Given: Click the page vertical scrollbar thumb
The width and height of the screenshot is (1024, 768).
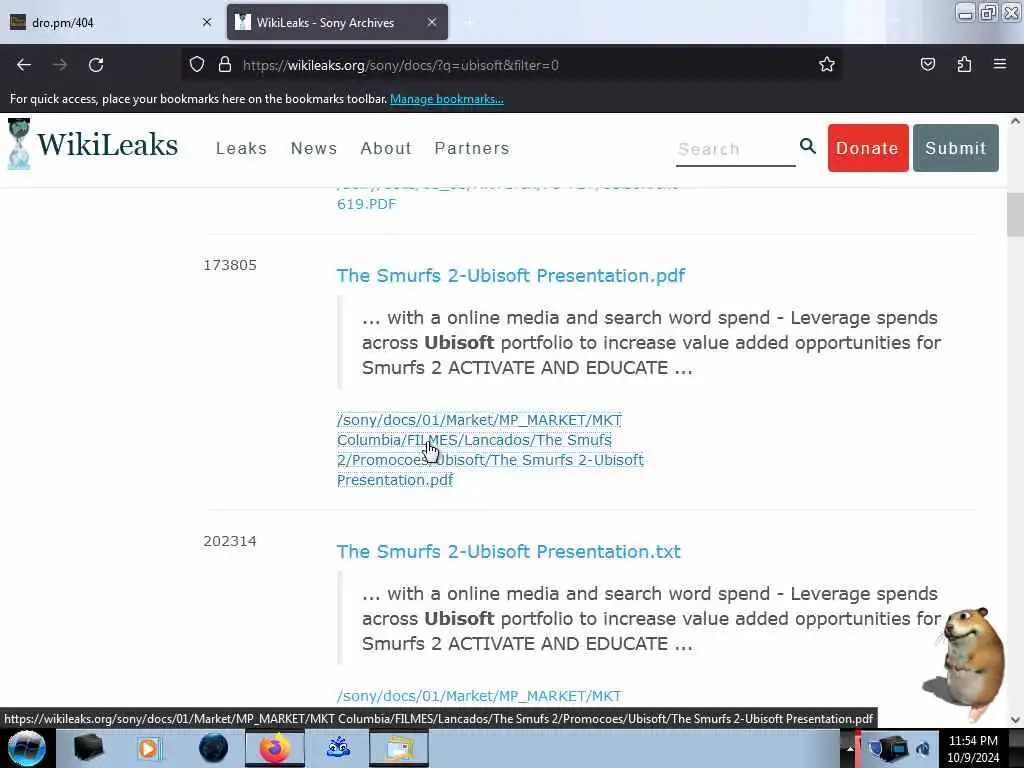Looking at the screenshot, I should point(1015,215).
